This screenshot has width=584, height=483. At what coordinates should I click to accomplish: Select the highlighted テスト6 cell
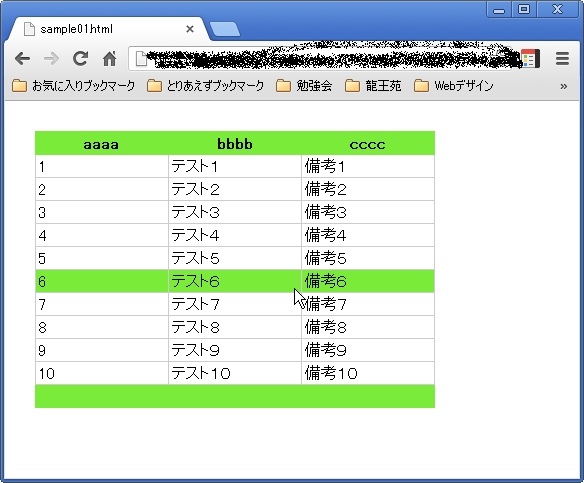pyautogui.click(x=235, y=281)
